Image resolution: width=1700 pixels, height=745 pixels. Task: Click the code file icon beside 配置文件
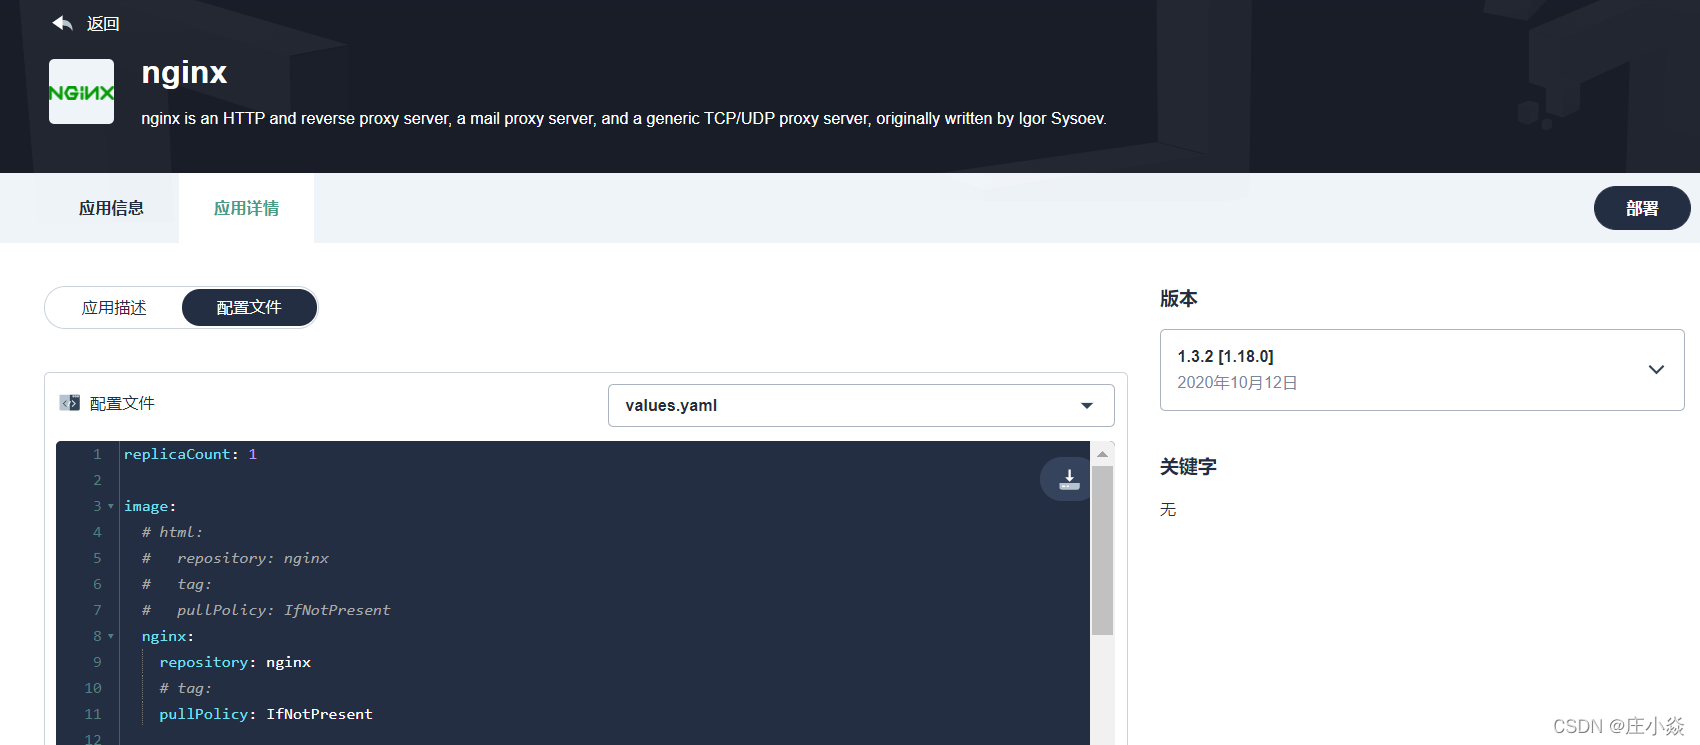pyautogui.click(x=70, y=403)
